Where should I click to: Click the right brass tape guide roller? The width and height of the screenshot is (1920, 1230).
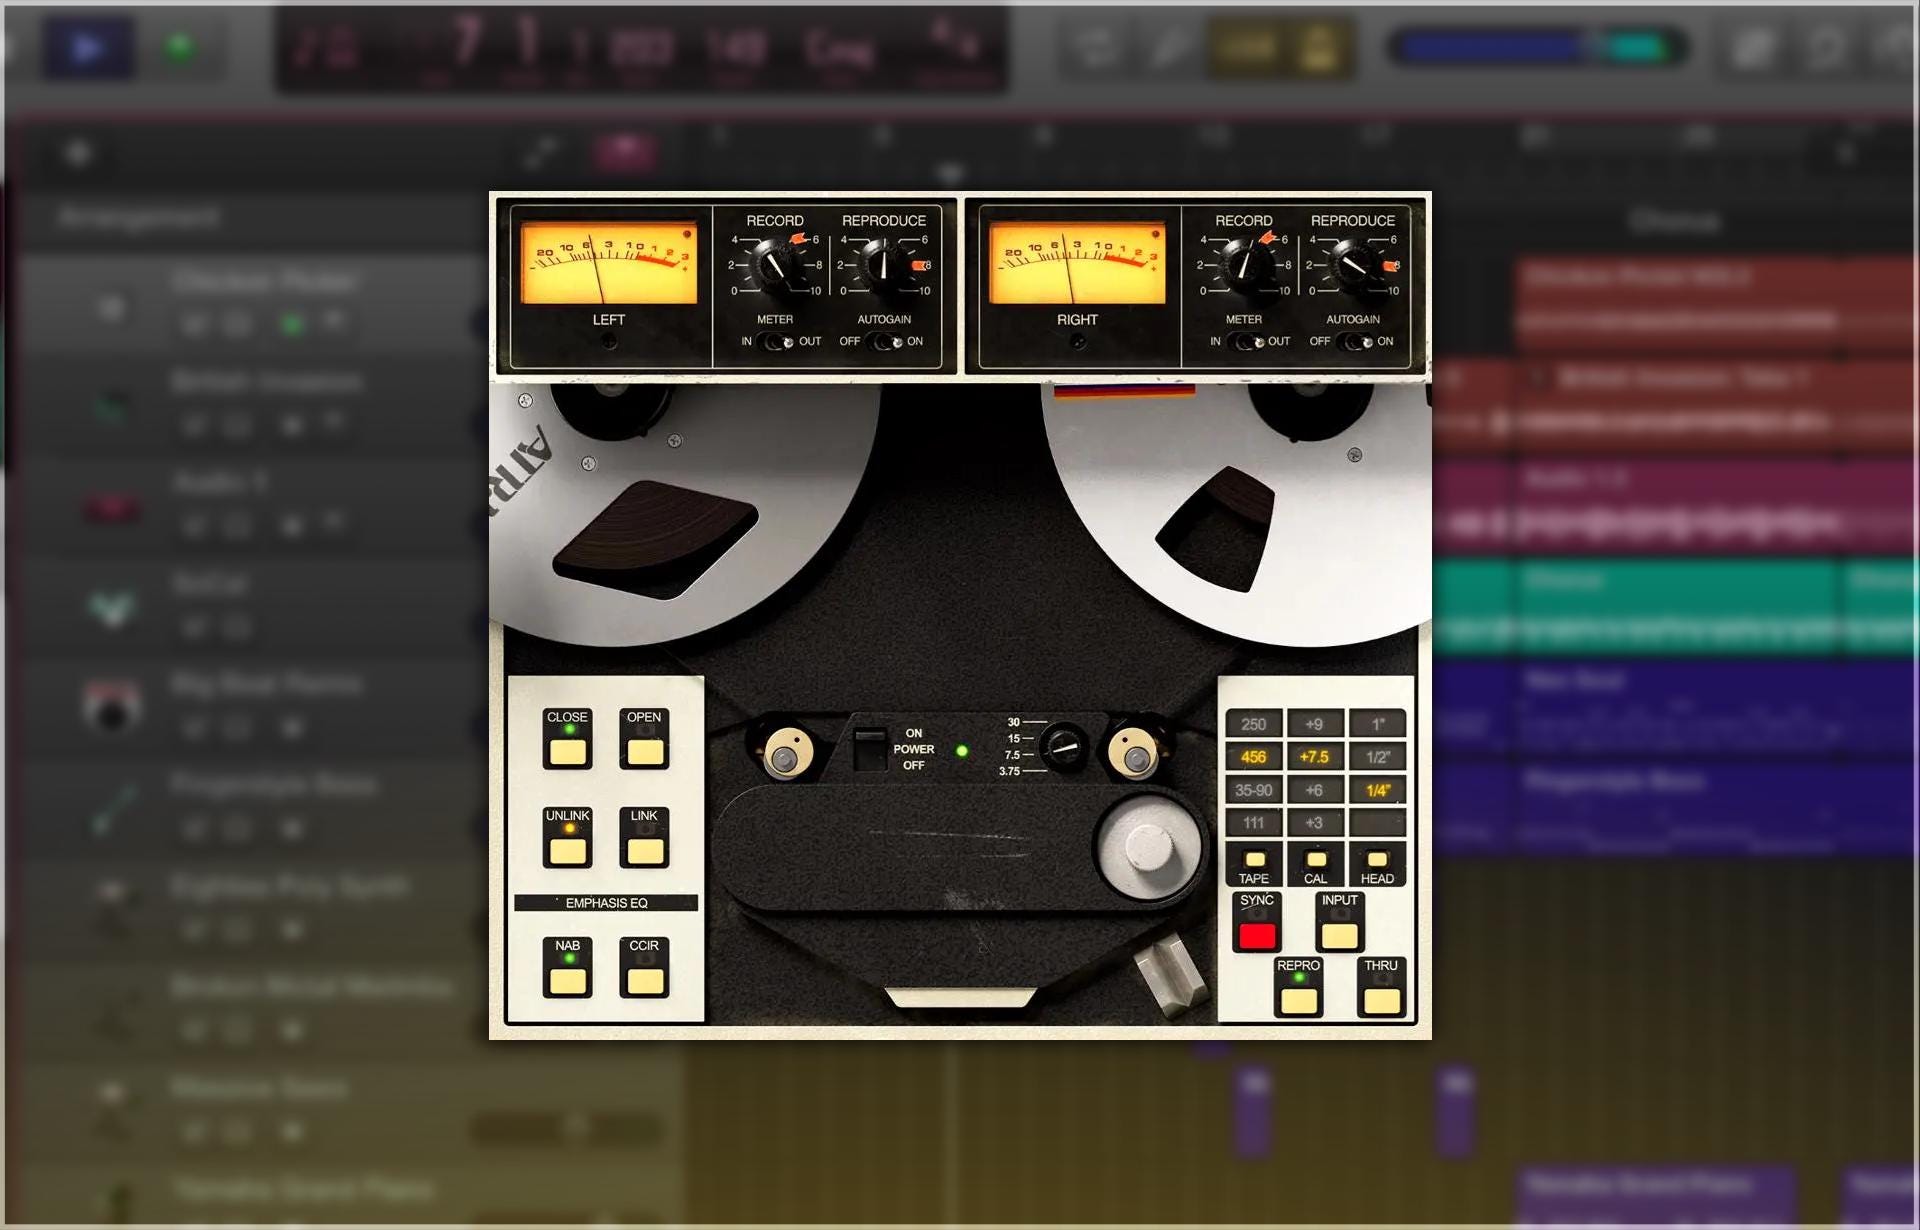pyautogui.click(x=1133, y=754)
